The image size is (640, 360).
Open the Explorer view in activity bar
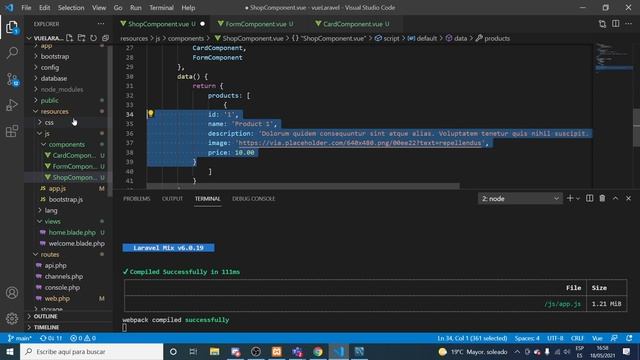coord(12,27)
